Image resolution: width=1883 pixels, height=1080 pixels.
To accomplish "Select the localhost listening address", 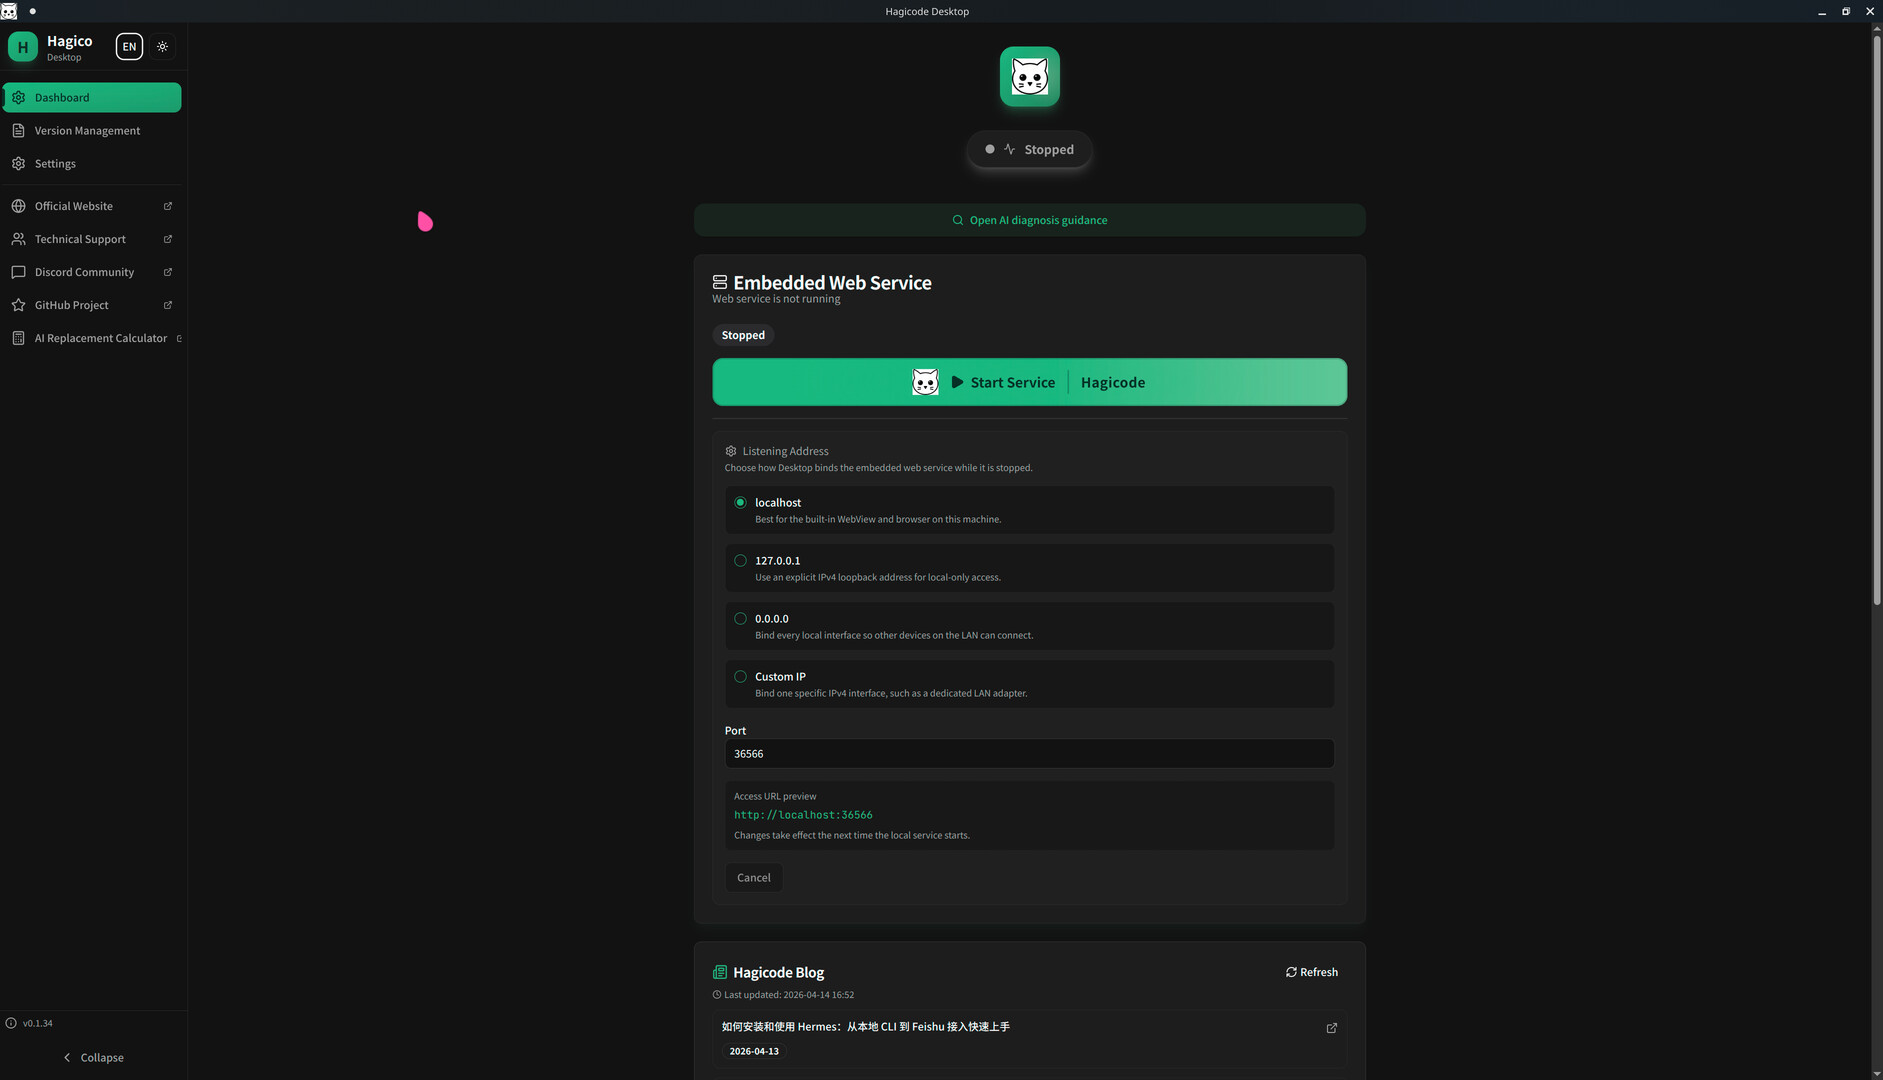I will [740, 503].
